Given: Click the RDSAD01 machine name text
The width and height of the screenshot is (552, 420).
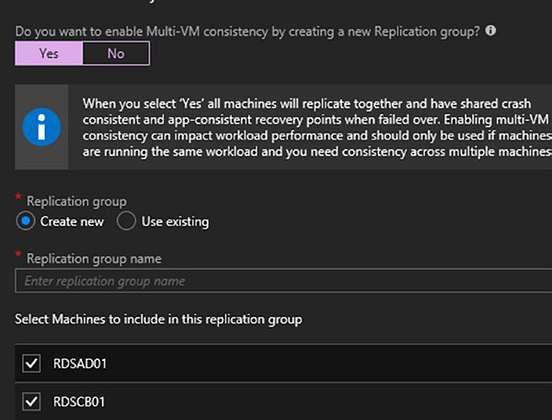Looking at the screenshot, I should tap(80, 364).
